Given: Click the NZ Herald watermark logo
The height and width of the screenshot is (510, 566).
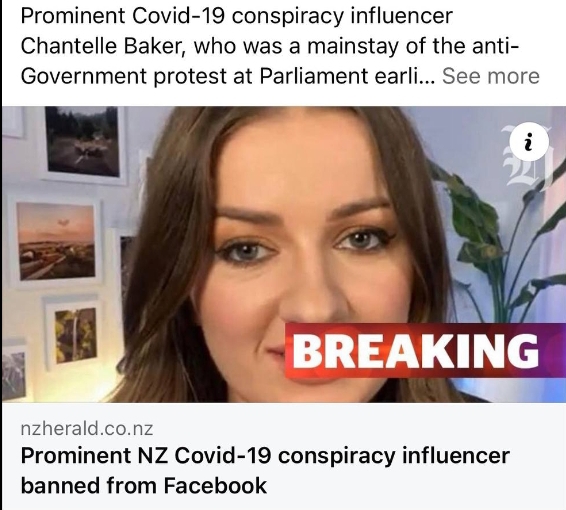Looking at the screenshot, I should click(x=527, y=156).
